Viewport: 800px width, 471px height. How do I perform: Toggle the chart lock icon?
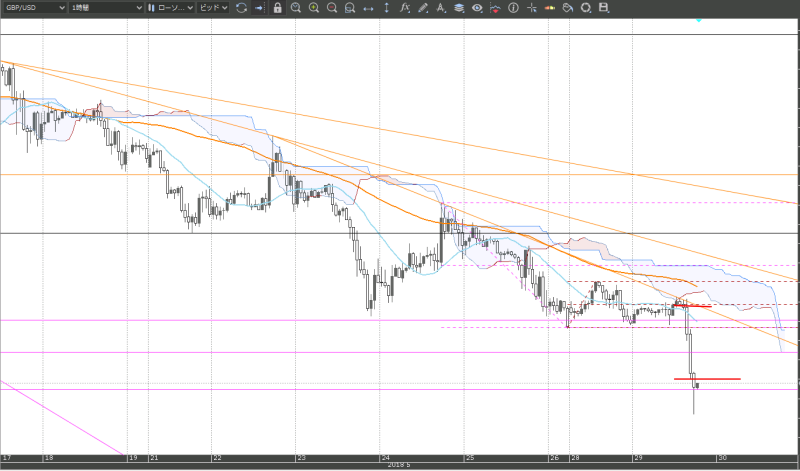point(278,8)
